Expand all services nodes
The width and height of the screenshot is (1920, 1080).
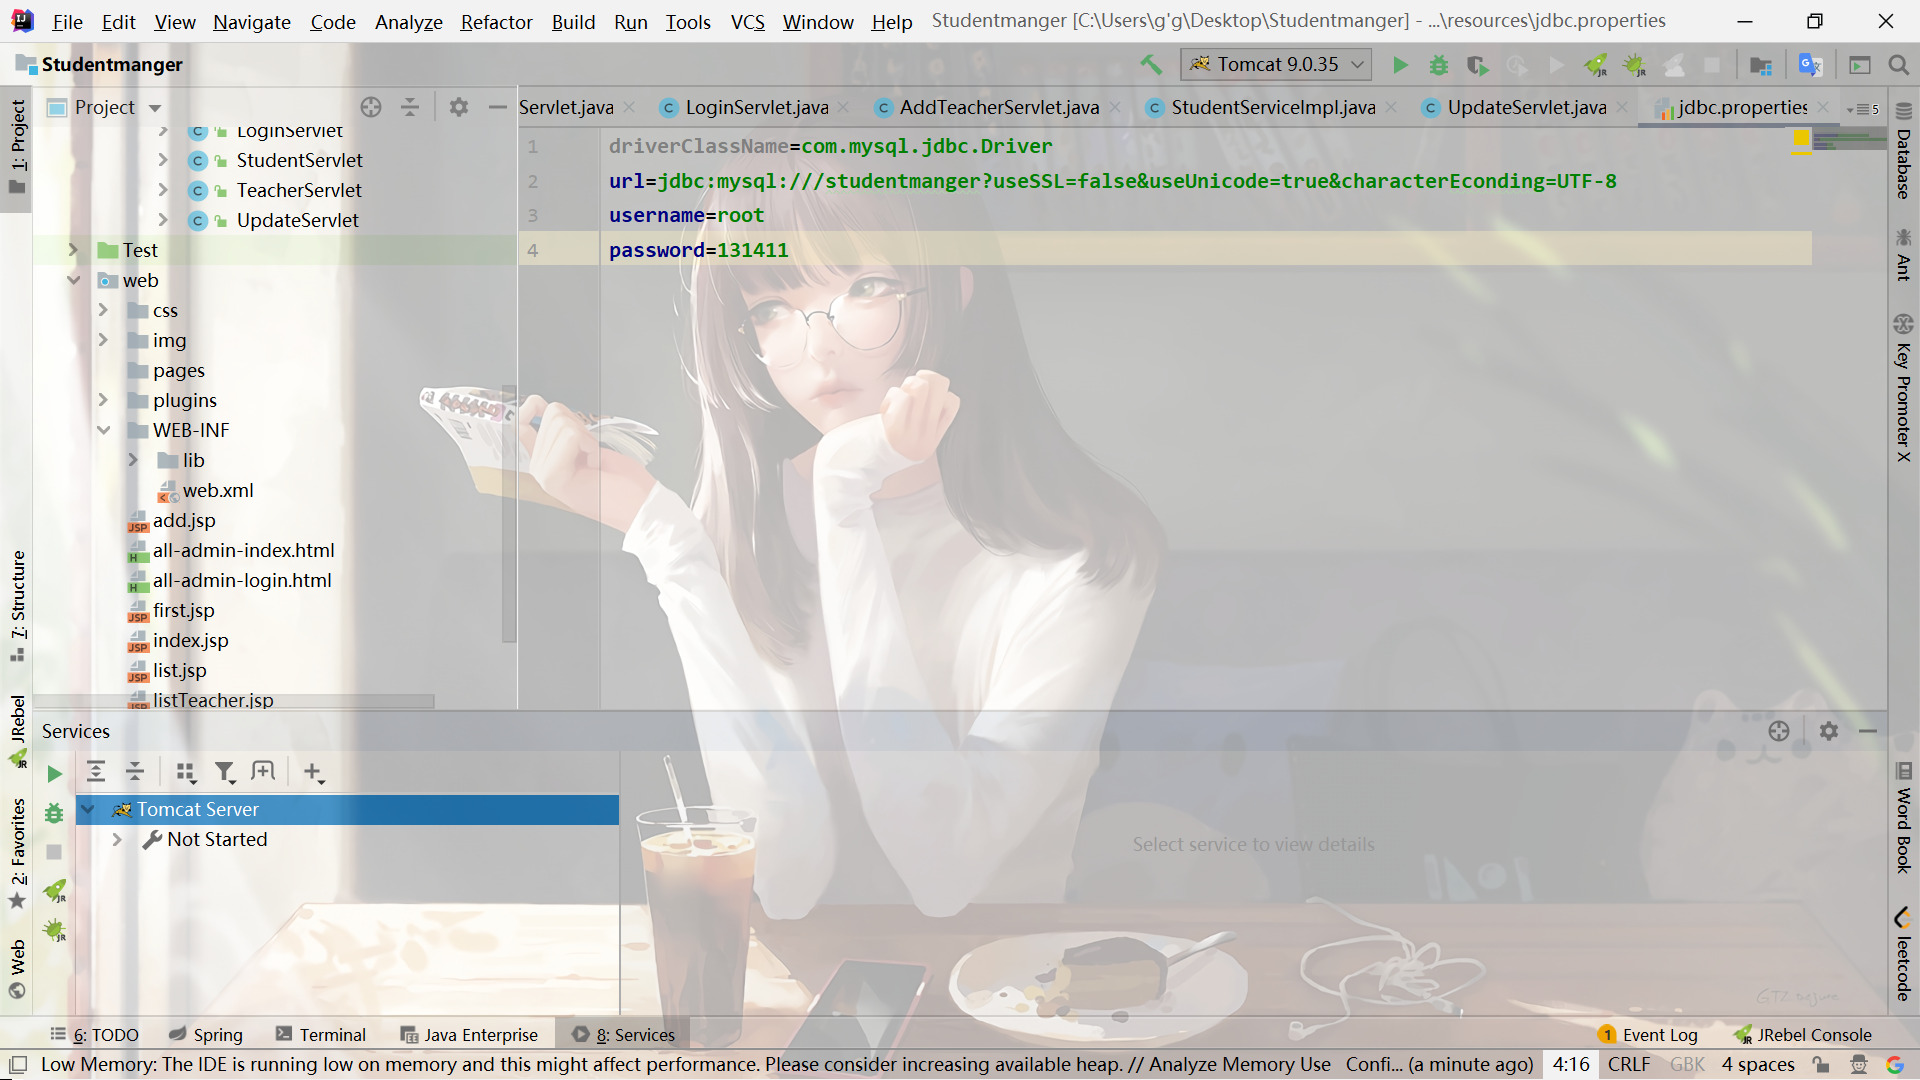pyautogui.click(x=96, y=771)
